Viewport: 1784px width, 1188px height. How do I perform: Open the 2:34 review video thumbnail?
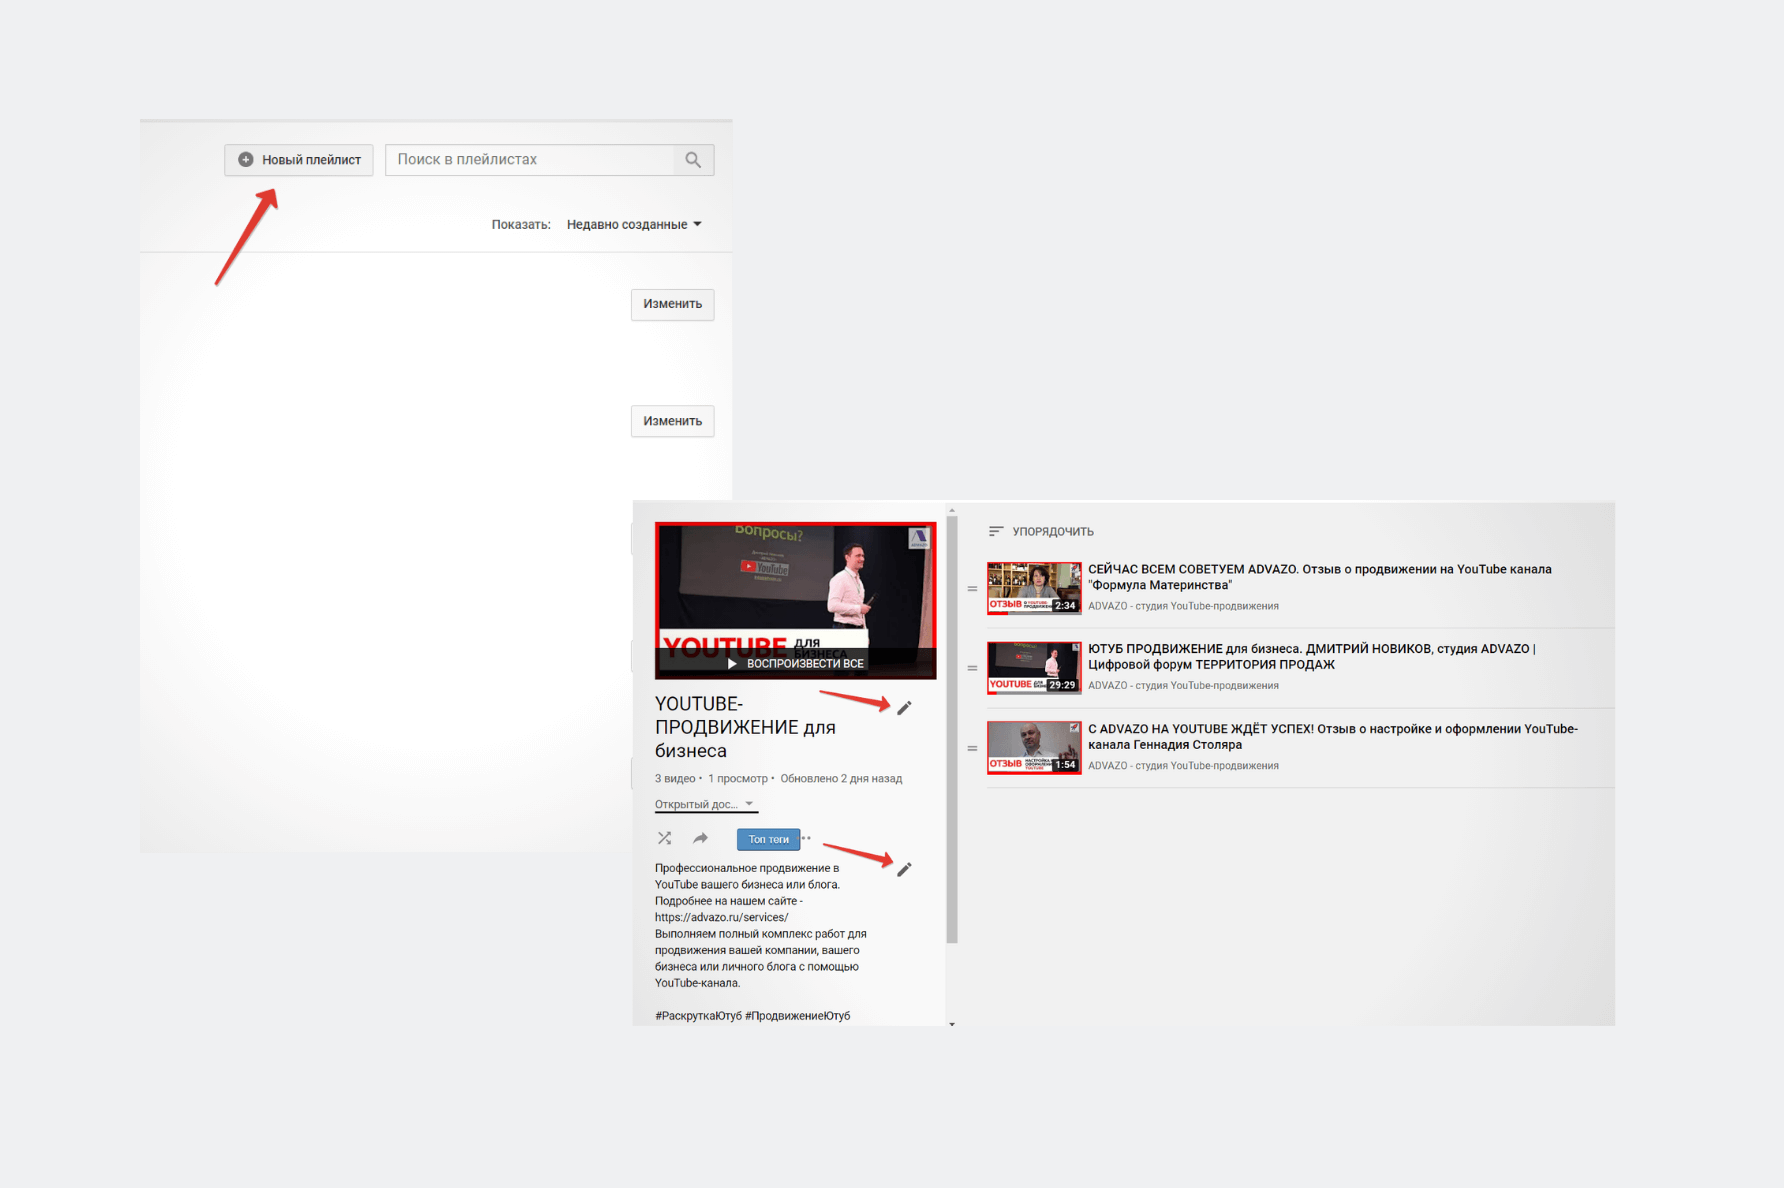click(x=1034, y=588)
